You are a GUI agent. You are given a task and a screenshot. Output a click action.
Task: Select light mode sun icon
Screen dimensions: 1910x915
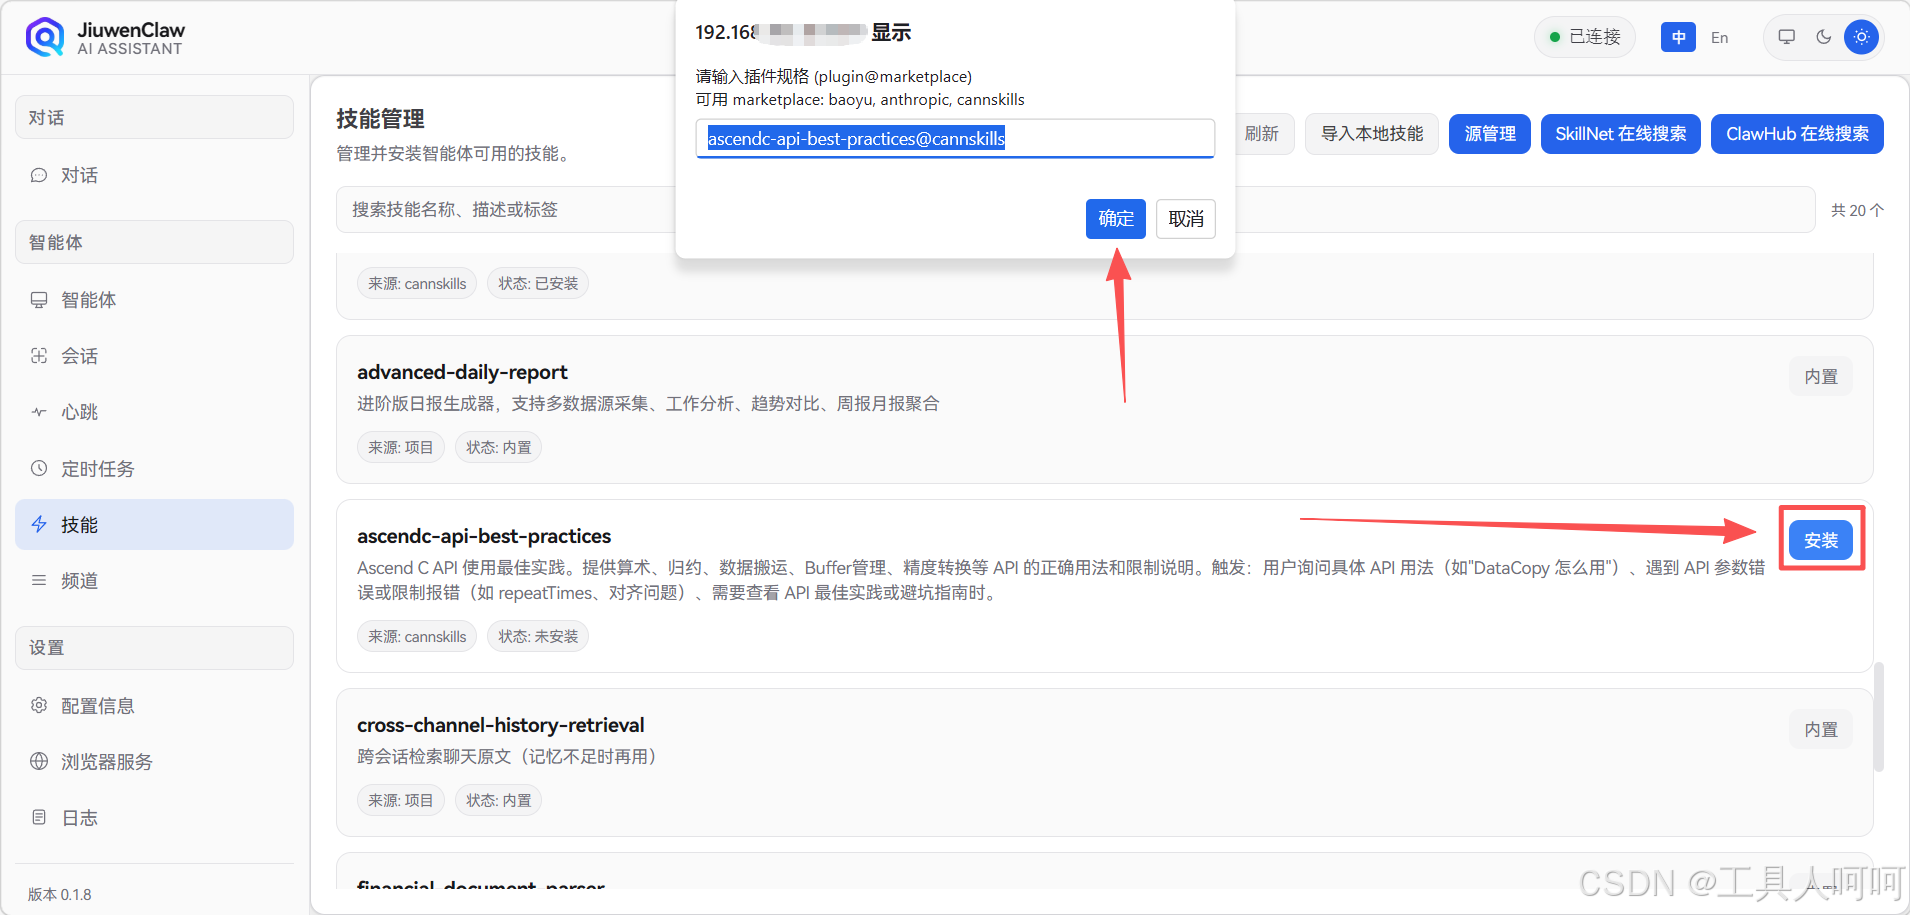(1861, 37)
